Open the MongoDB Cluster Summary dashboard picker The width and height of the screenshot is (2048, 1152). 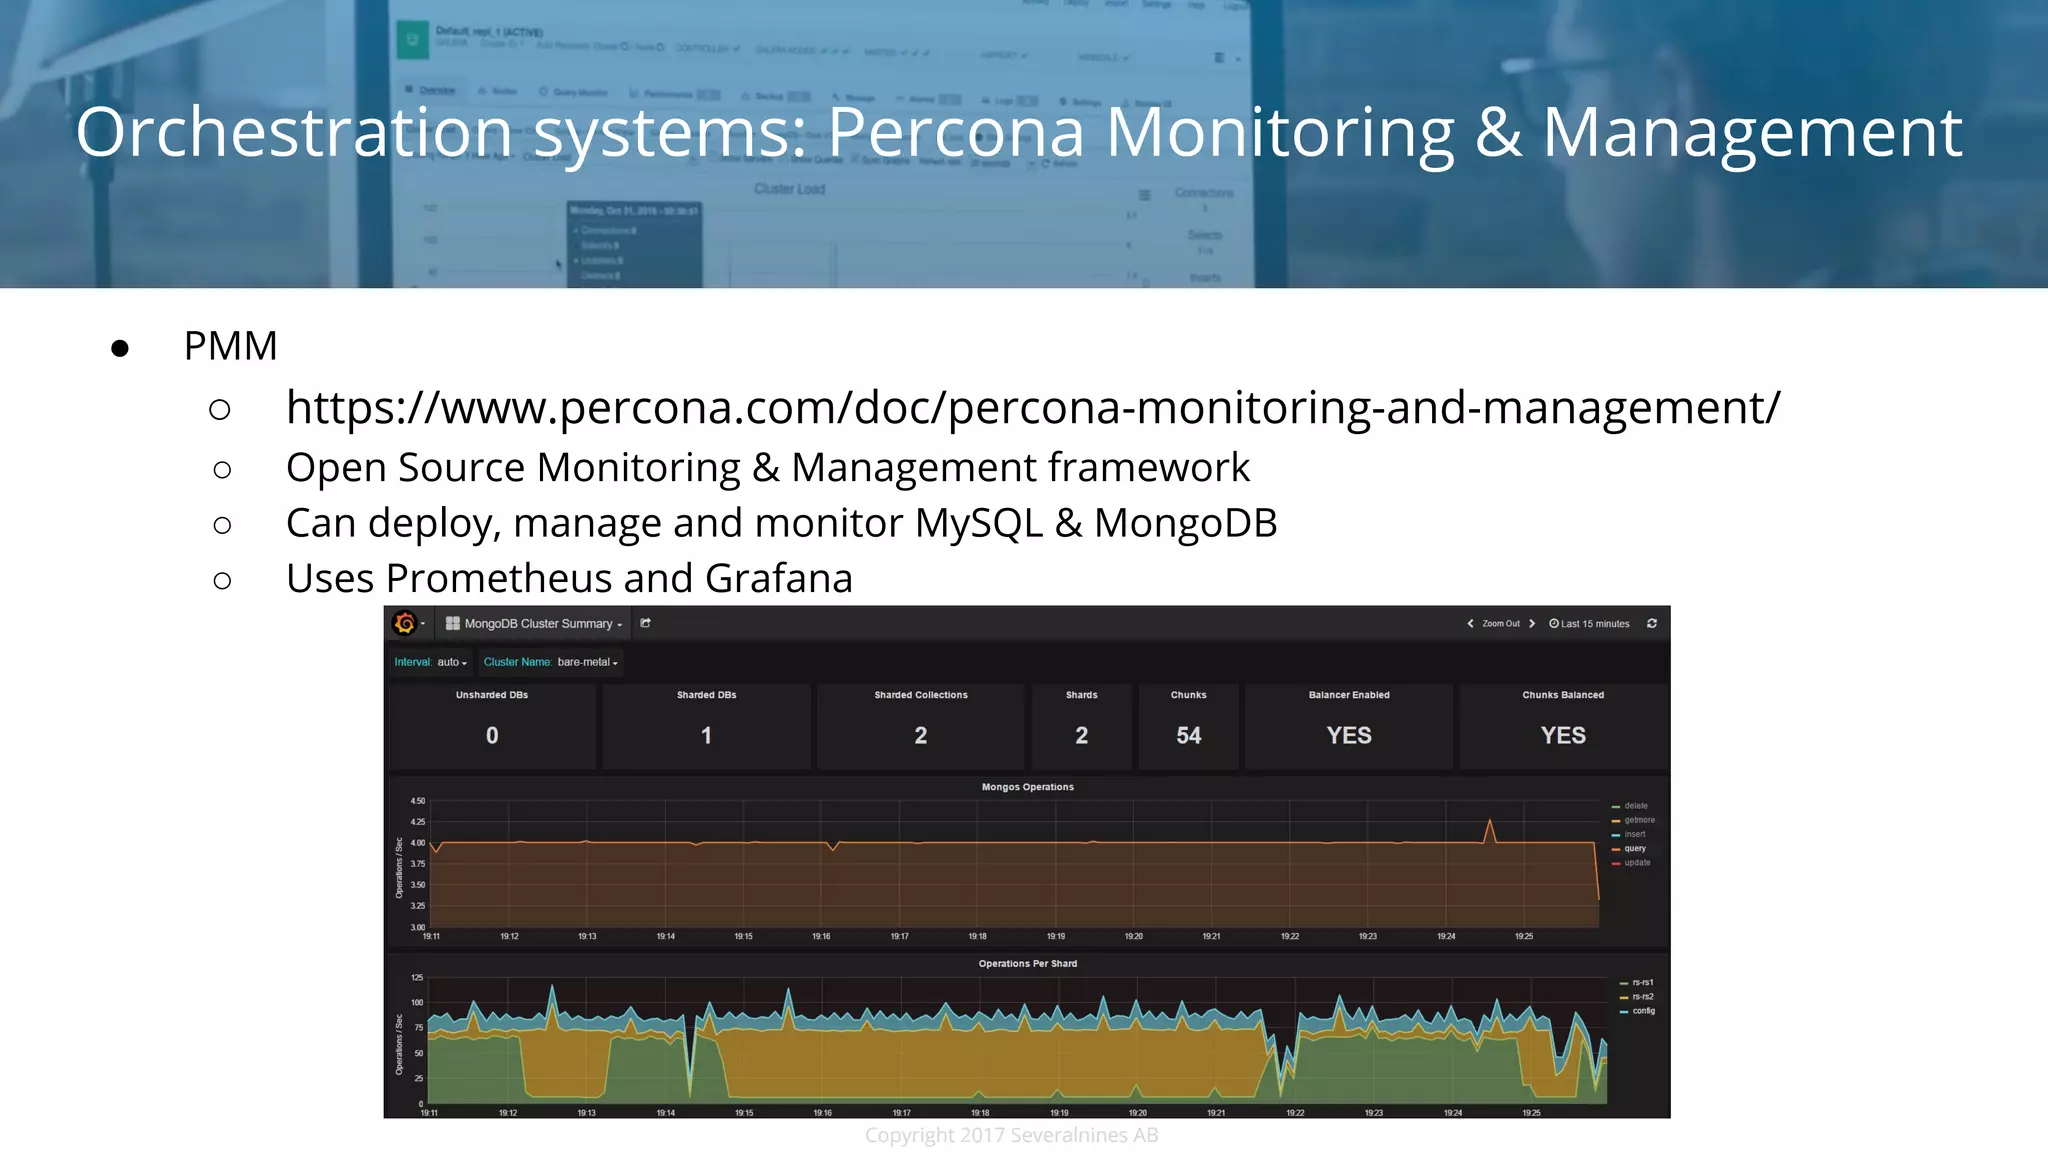click(534, 623)
